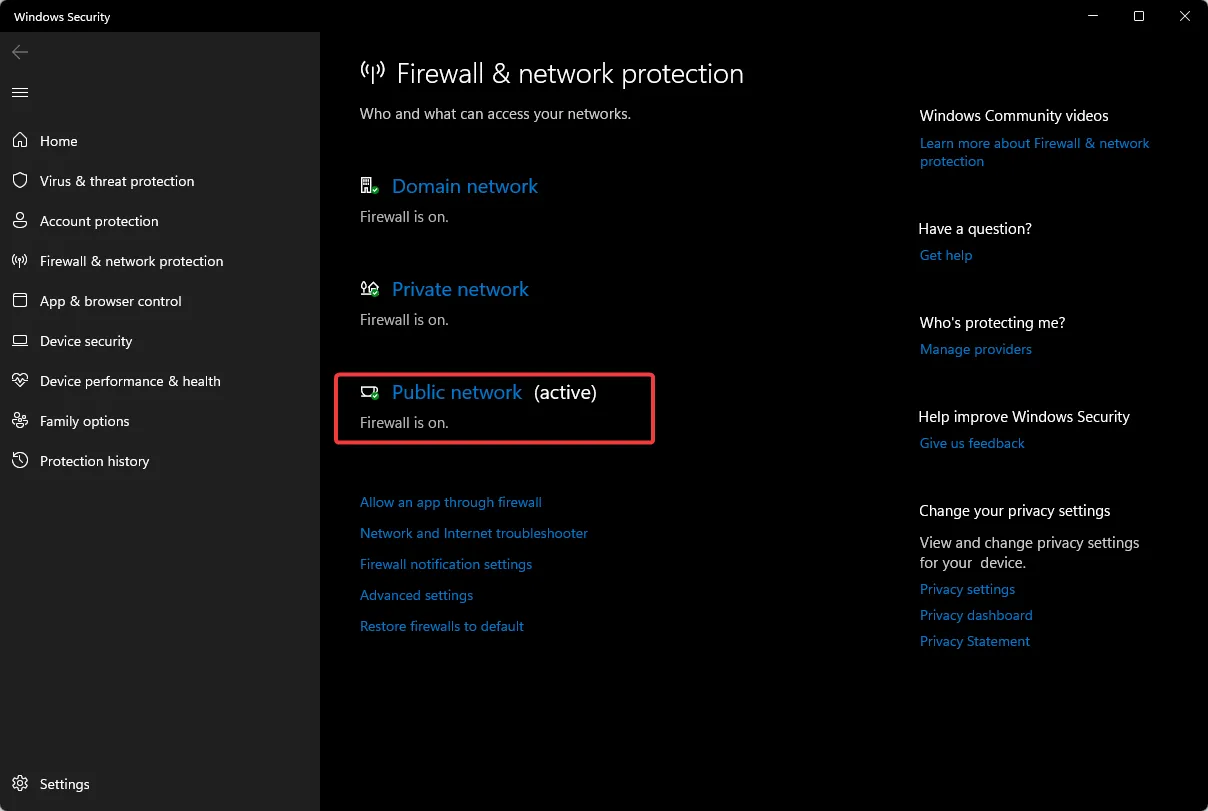
Task: Click the firewall icon beside the page heading
Action: [372, 73]
